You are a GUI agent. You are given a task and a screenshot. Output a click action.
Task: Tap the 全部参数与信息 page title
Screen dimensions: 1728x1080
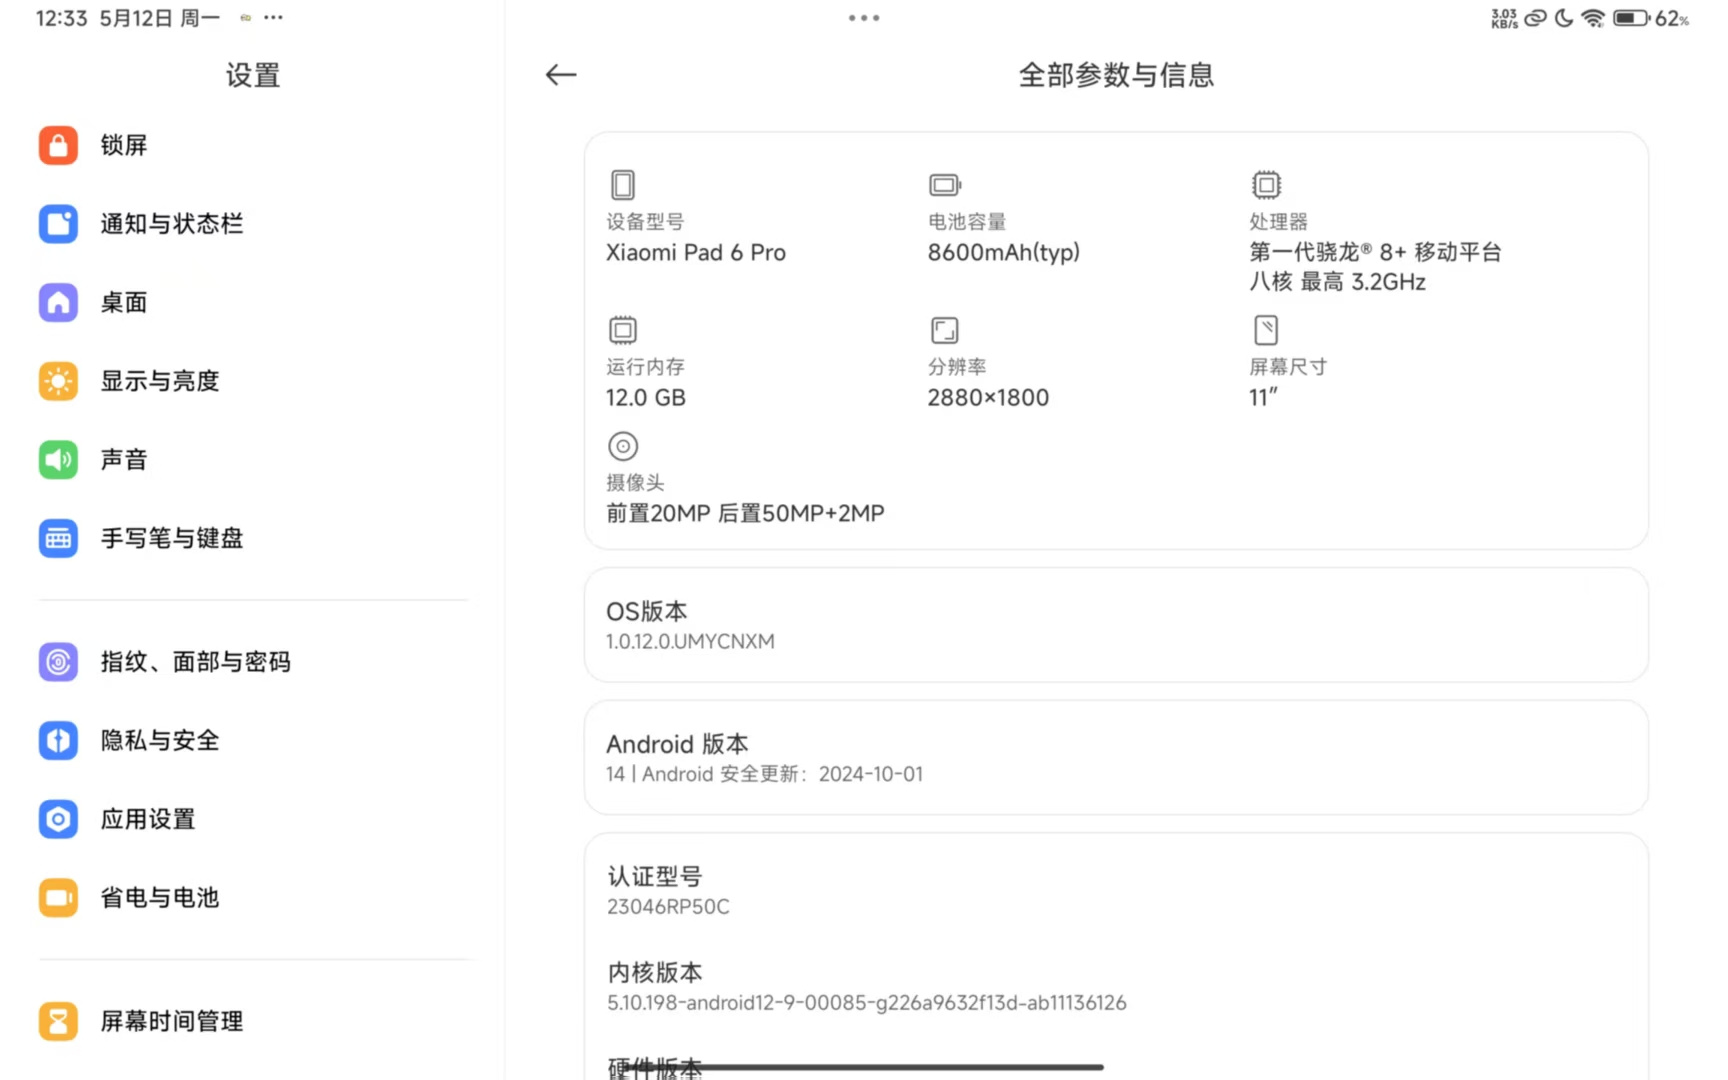1116,75
